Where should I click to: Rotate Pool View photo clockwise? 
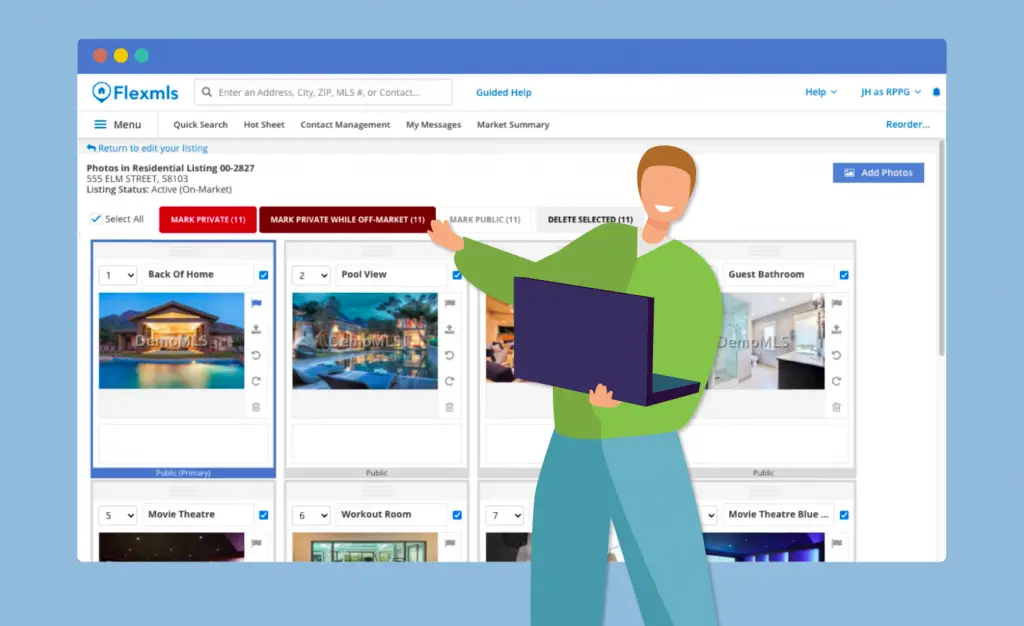tap(449, 381)
